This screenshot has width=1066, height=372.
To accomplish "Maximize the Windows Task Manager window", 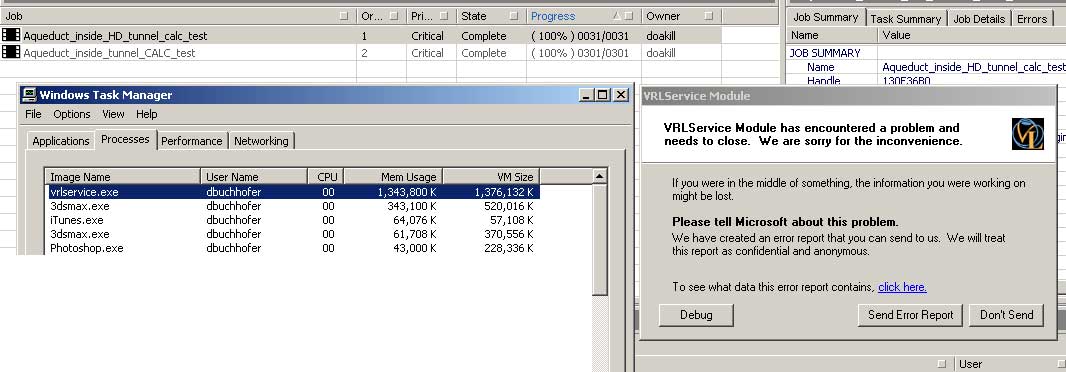I will (602, 95).
